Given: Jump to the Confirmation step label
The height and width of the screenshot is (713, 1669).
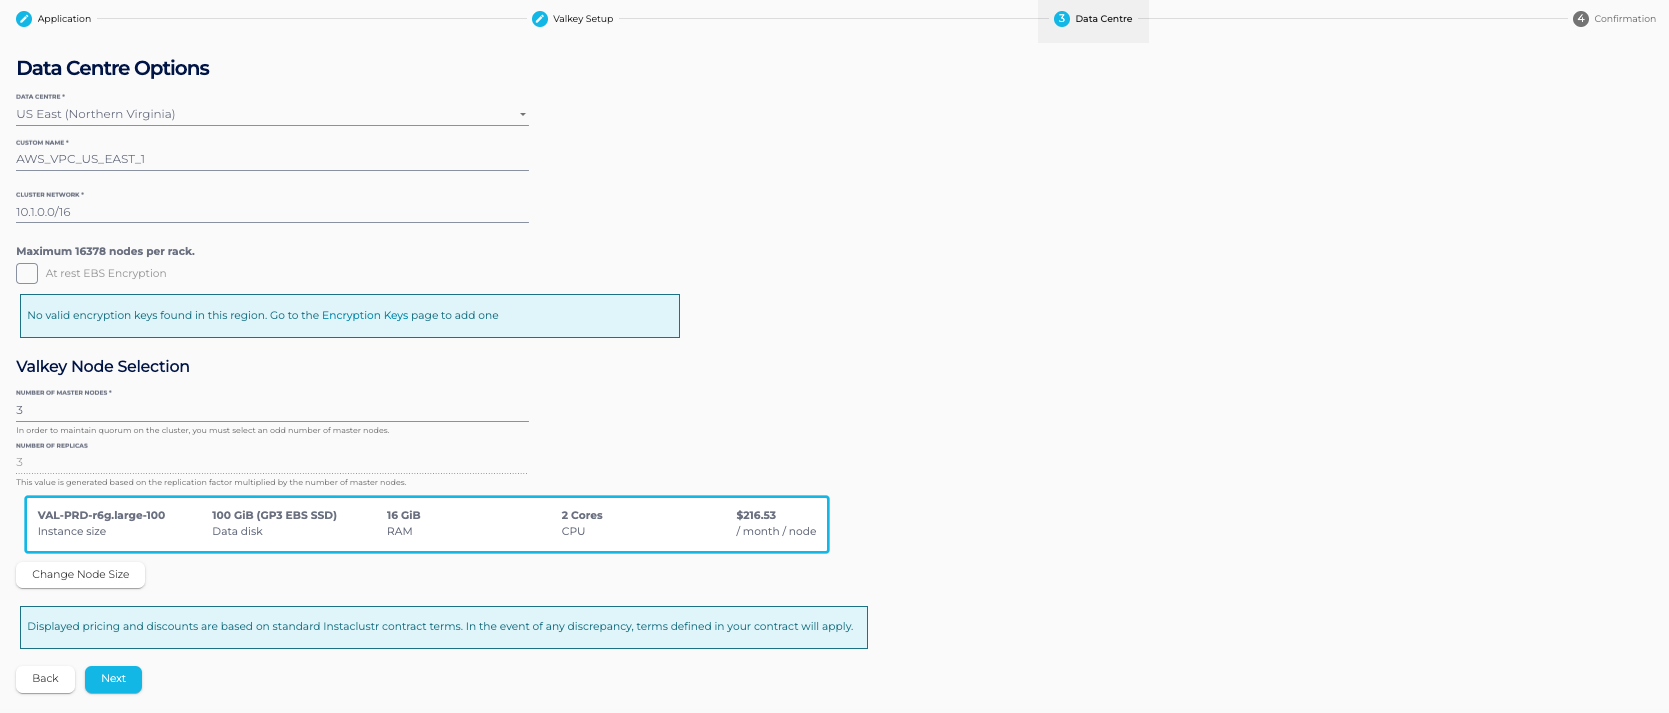Looking at the screenshot, I should point(1625,19).
